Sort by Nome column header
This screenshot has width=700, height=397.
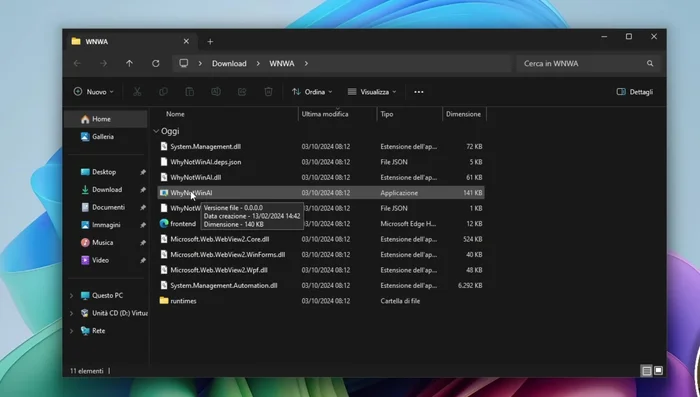pos(175,114)
